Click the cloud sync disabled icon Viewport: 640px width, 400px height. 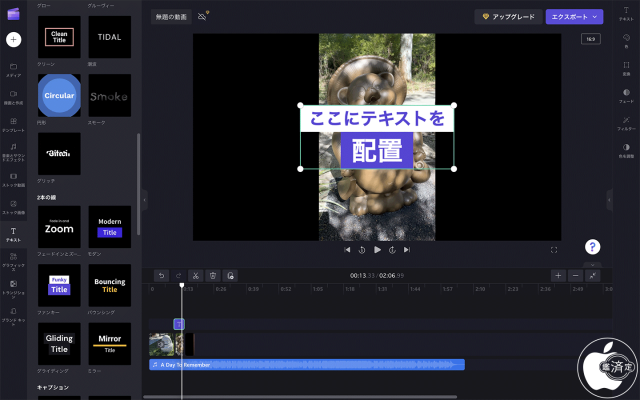pos(203,16)
